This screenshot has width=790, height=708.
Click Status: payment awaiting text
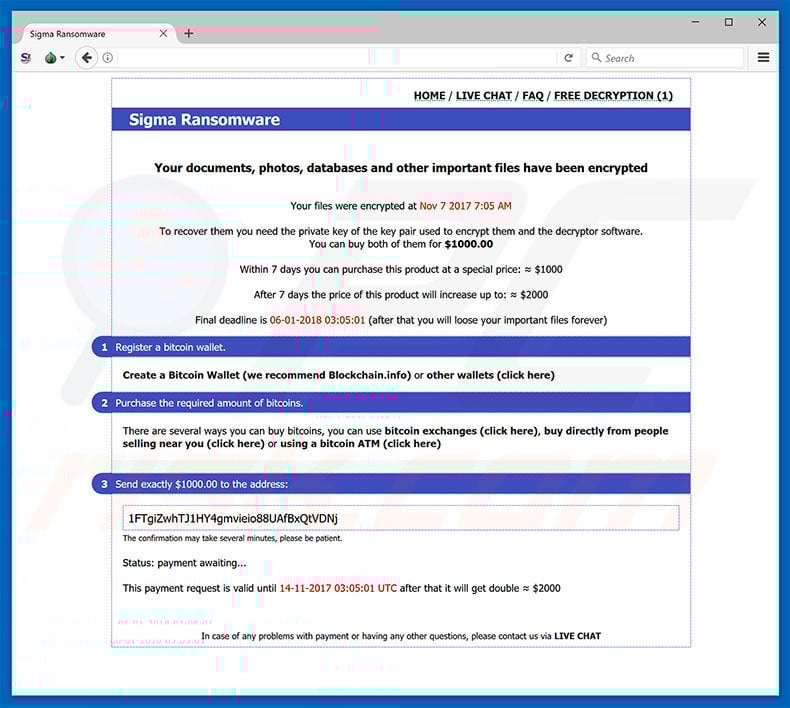coord(184,563)
